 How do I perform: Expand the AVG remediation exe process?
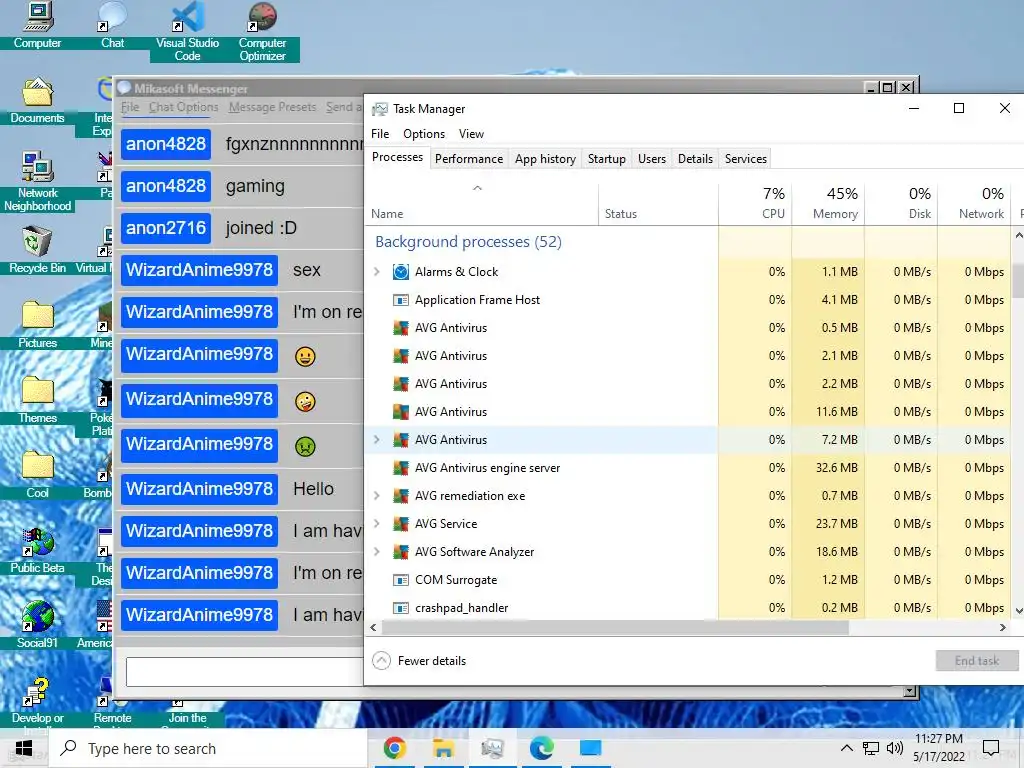[377, 496]
